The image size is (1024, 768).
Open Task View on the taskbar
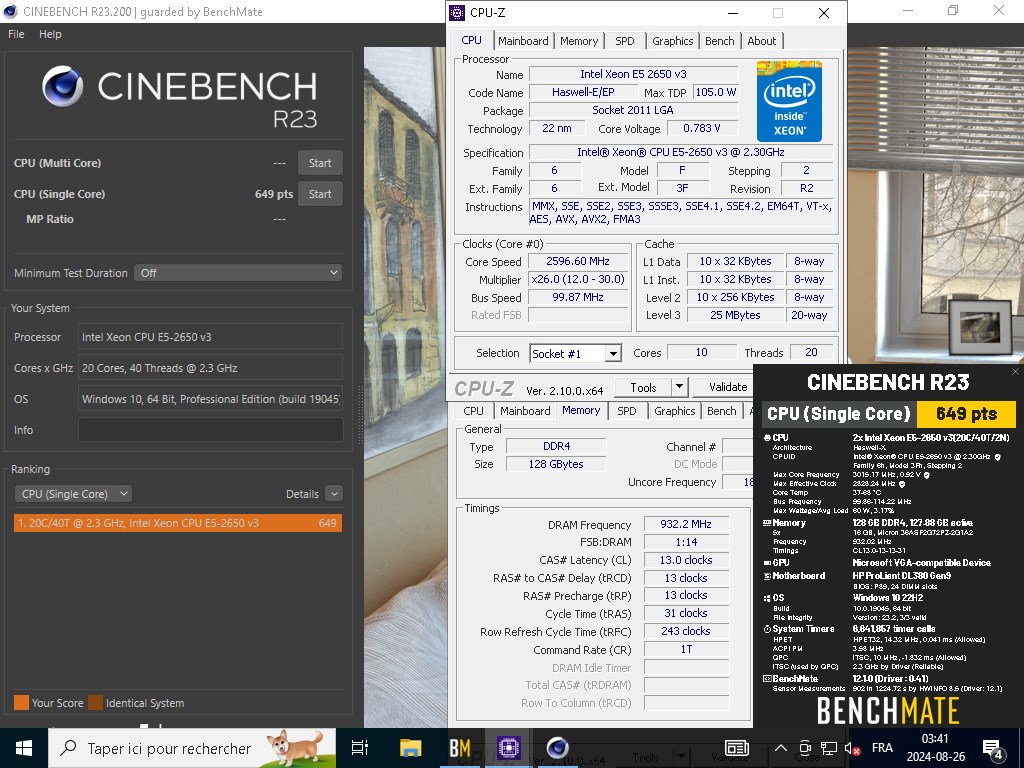tap(359, 748)
